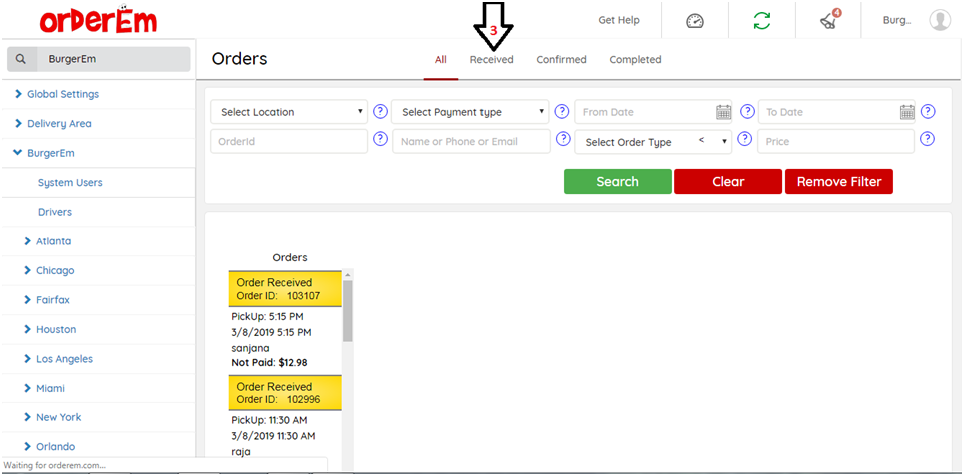964x476 pixels.
Task: Open the To Date calendar icon
Action: tap(907, 112)
